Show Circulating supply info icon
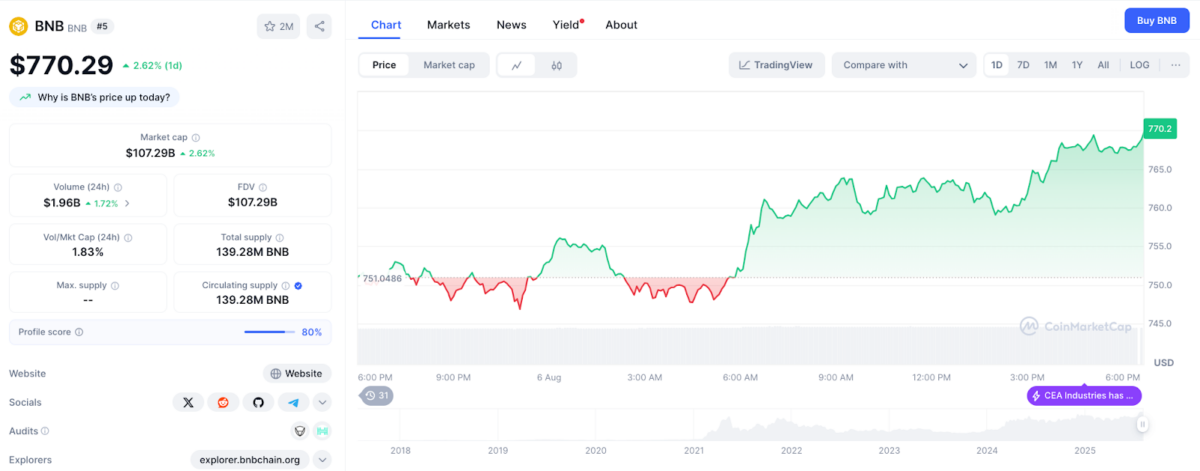Image resolution: width=1200 pixels, height=471 pixels. point(286,285)
